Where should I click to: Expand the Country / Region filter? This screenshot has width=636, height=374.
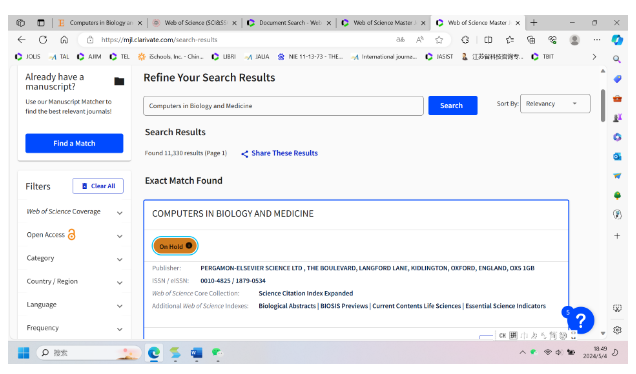(74, 282)
